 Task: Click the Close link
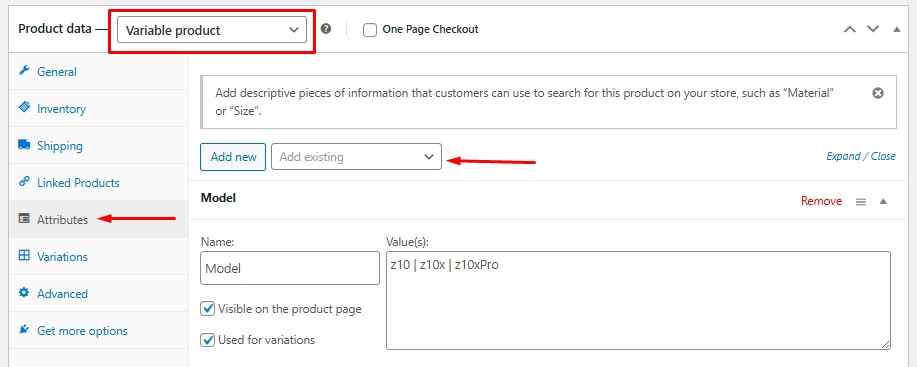(x=883, y=156)
